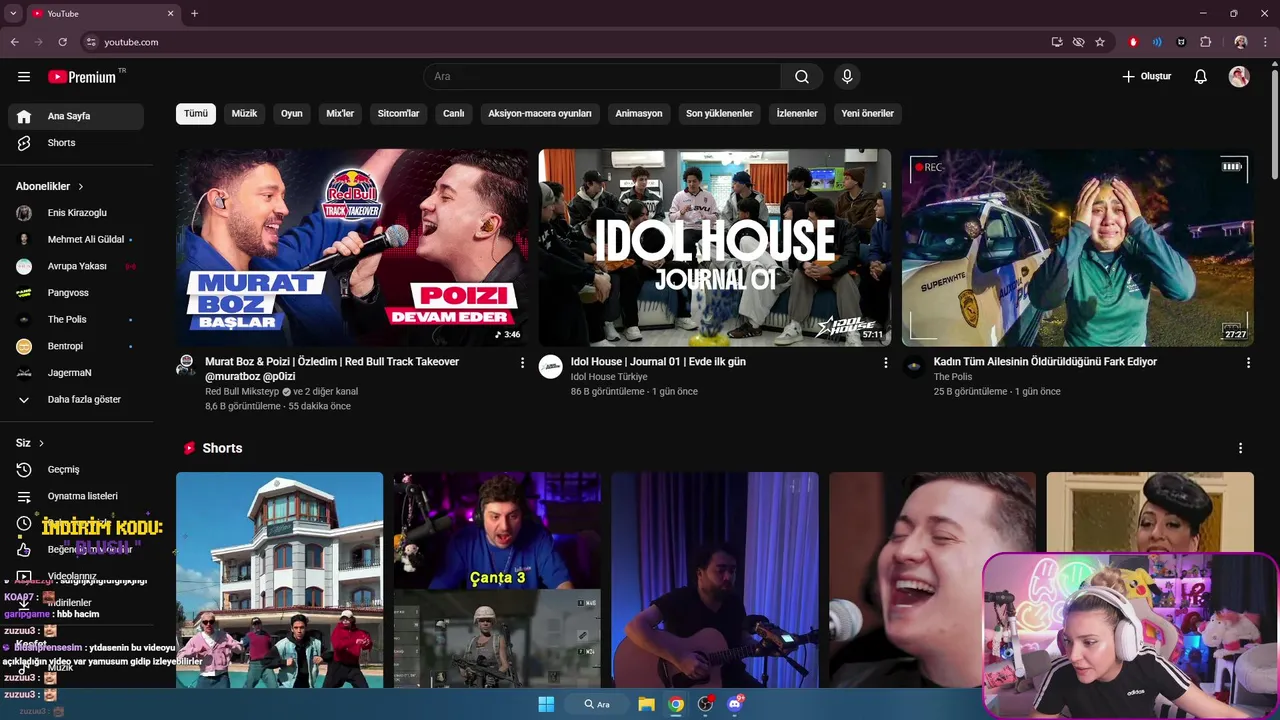Open options menu for The Polis video
The height and width of the screenshot is (720, 1280).
1248,363
